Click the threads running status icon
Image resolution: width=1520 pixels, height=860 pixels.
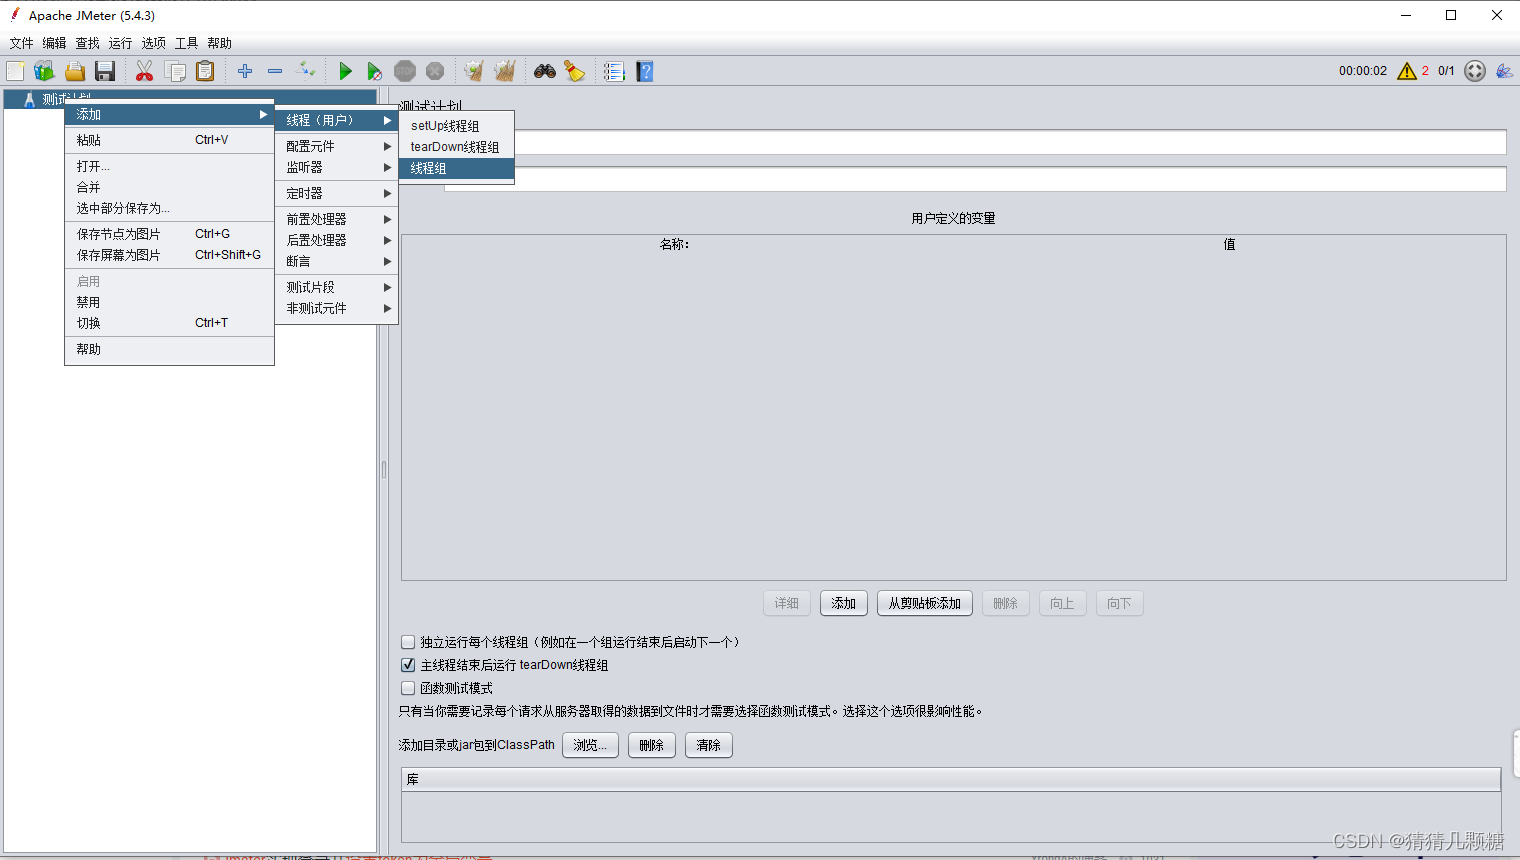(1475, 71)
